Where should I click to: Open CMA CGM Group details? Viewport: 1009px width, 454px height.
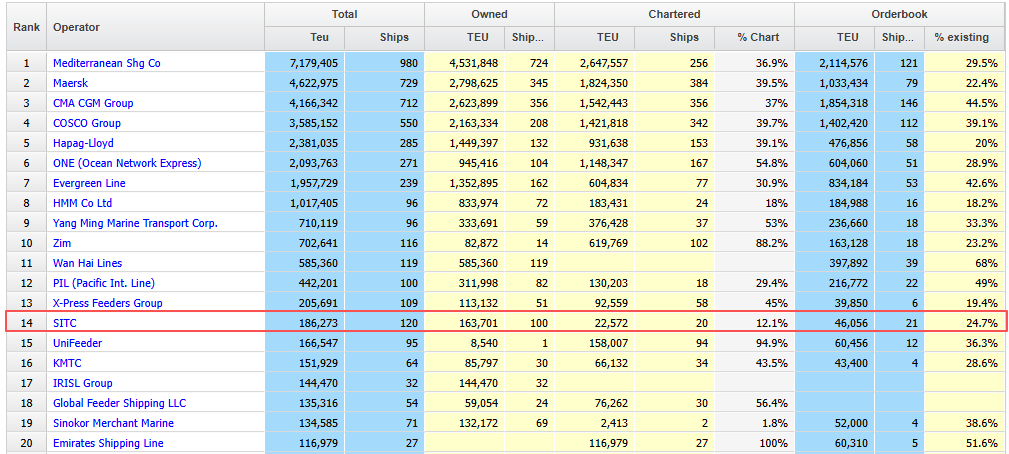[x=93, y=103]
